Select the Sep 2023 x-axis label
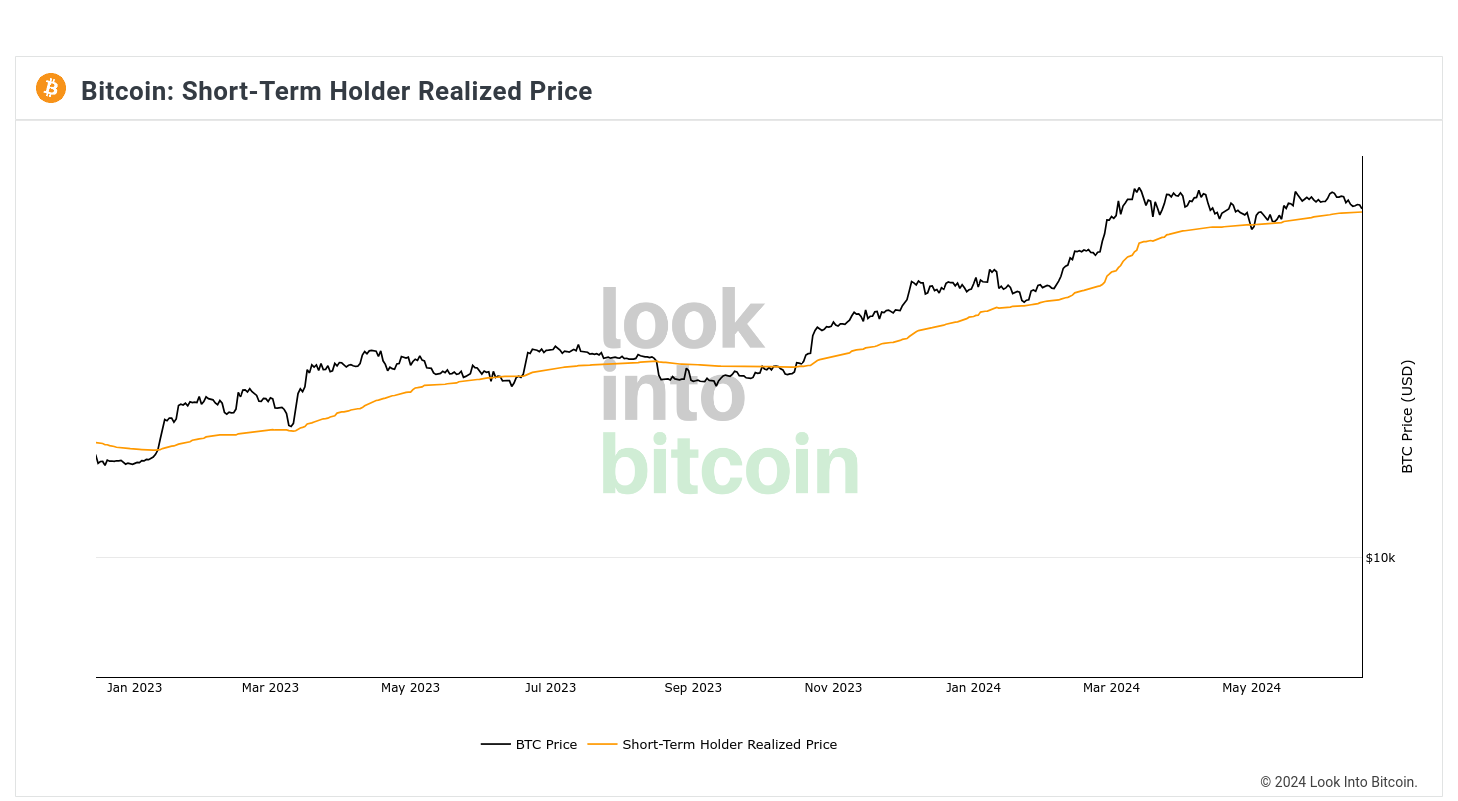 click(693, 688)
